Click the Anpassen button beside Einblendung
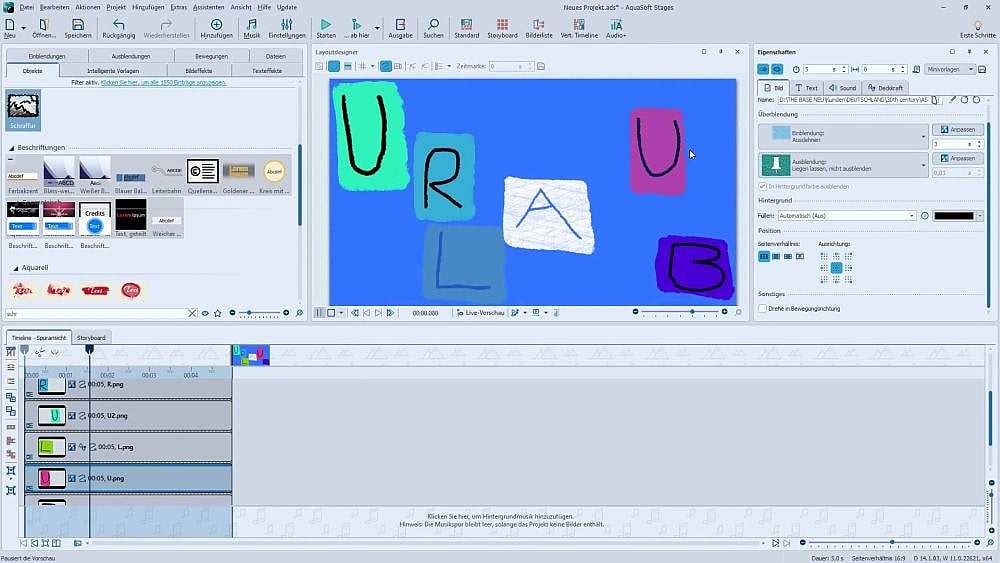 click(957, 130)
